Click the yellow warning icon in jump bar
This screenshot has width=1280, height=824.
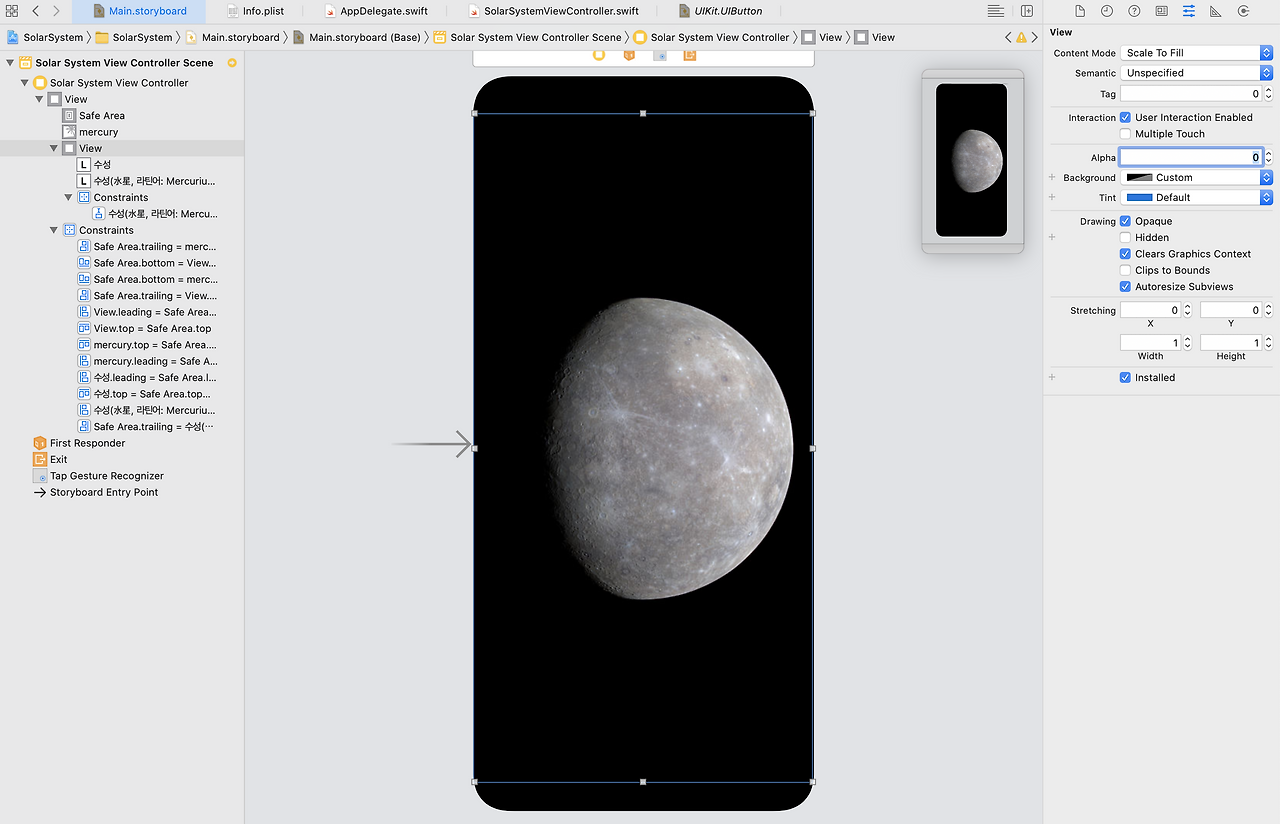(x=1021, y=37)
